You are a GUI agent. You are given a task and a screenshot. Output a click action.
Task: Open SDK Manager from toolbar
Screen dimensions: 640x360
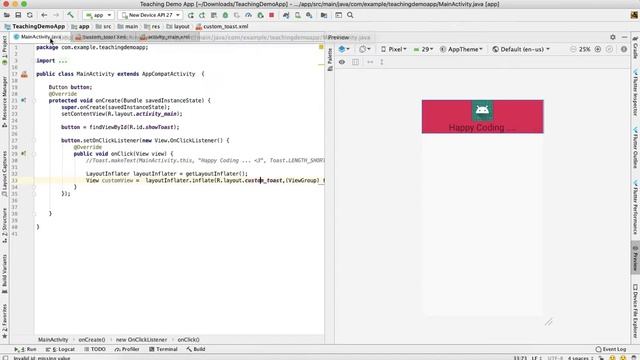pyautogui.click(x=309, y=15)
